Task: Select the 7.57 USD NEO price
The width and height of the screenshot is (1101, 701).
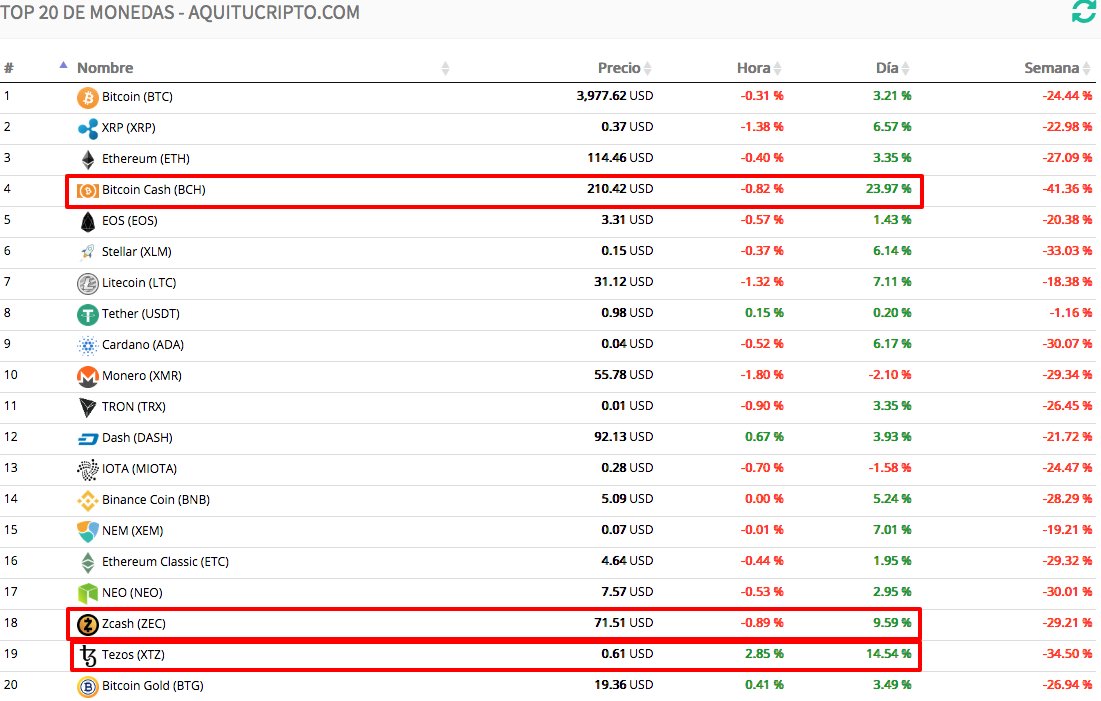Action: coord(627,592)
